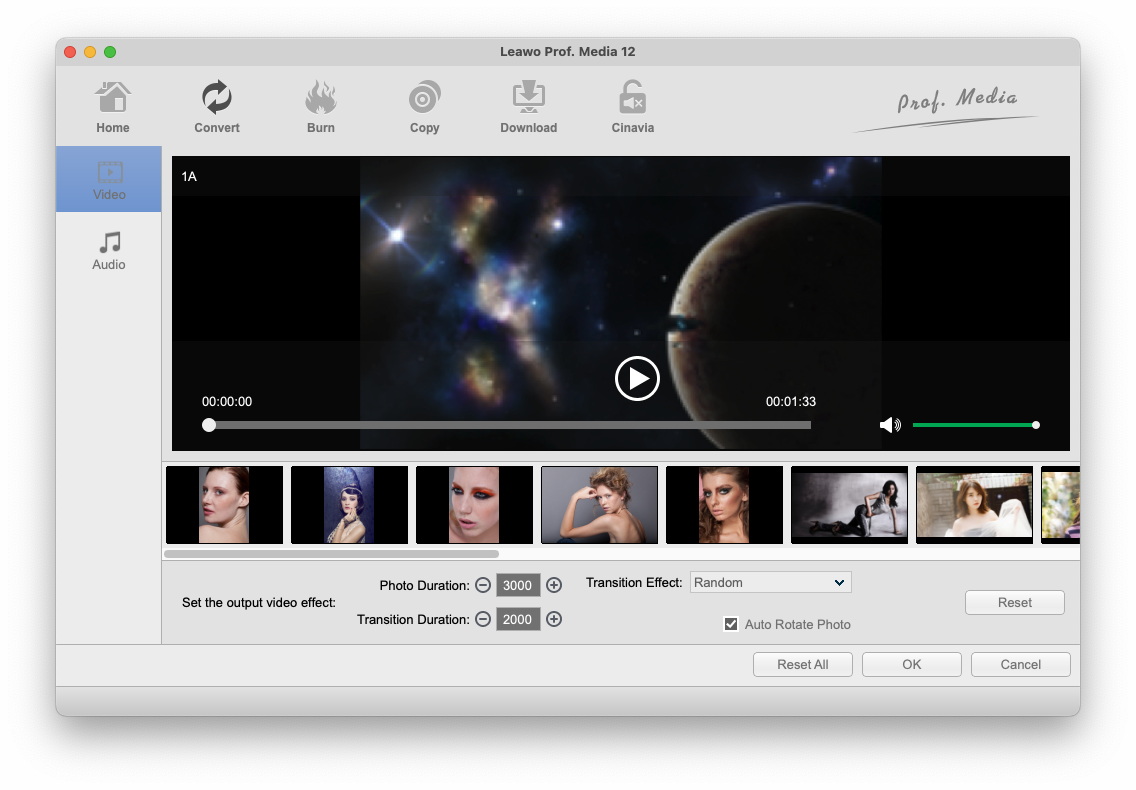Screen dimensions: 1136x790
Task: Play the slideshow preview
Action: click(637, 378)
